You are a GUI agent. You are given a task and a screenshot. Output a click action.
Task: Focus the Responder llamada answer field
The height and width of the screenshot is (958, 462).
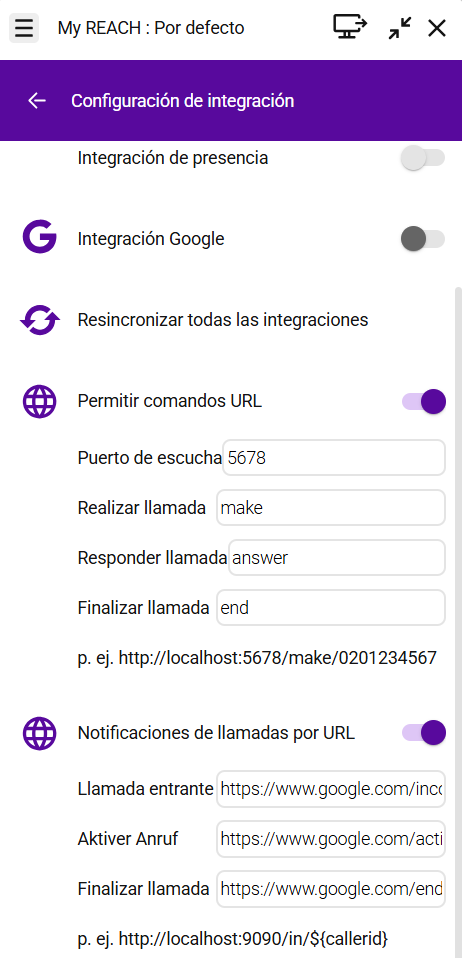coord(337,557)
